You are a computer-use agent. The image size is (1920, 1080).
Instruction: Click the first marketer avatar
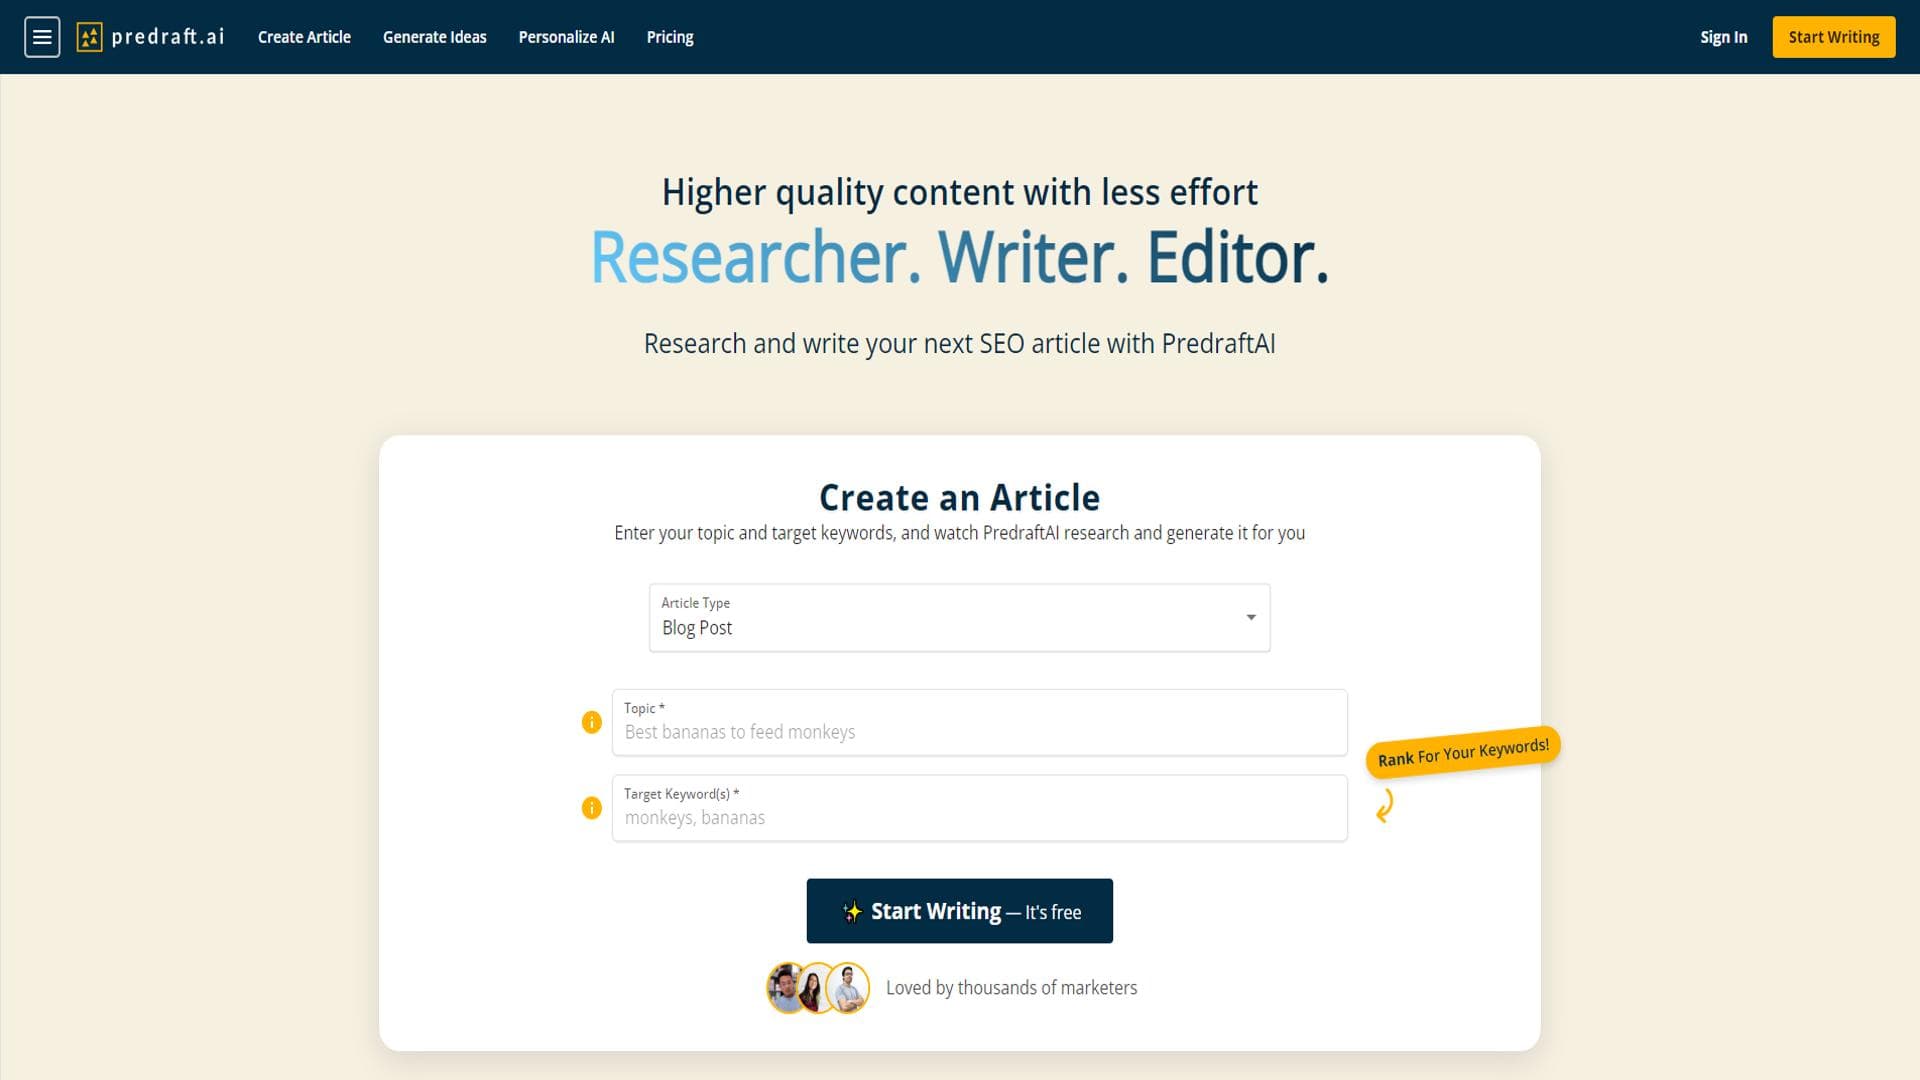pyautogui.click(x=787, y=988)
